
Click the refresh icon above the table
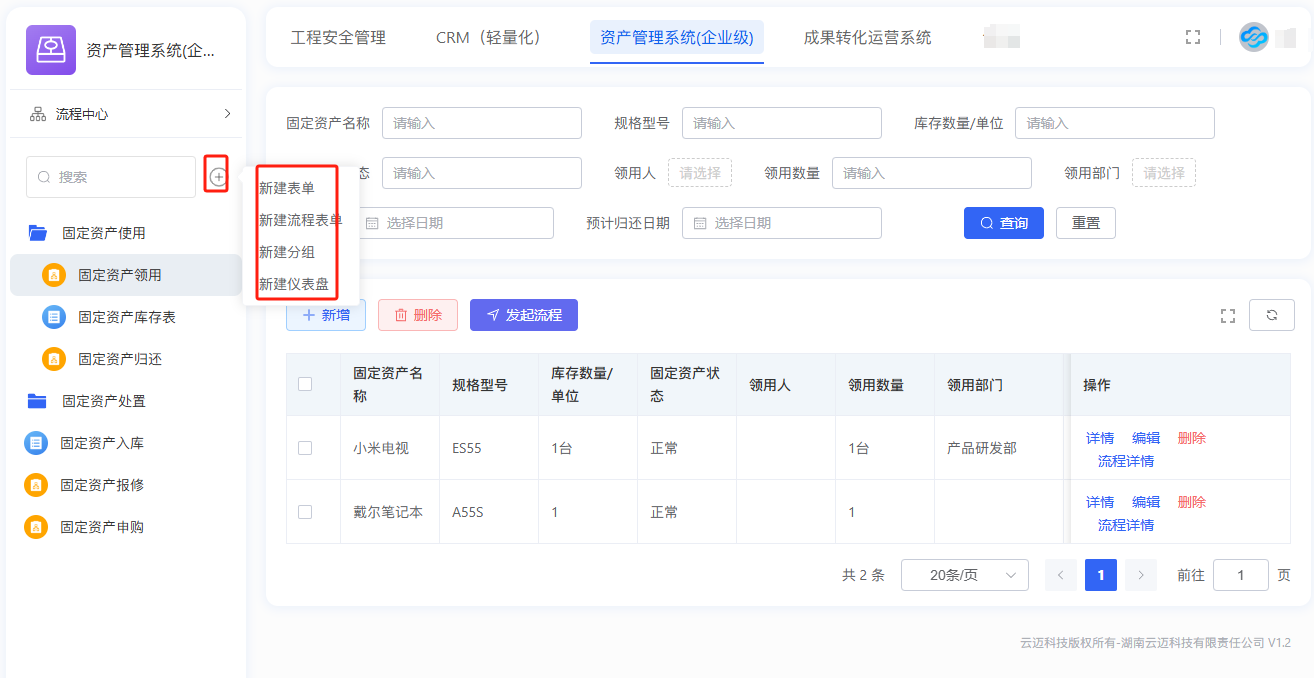click(1272, 315)
